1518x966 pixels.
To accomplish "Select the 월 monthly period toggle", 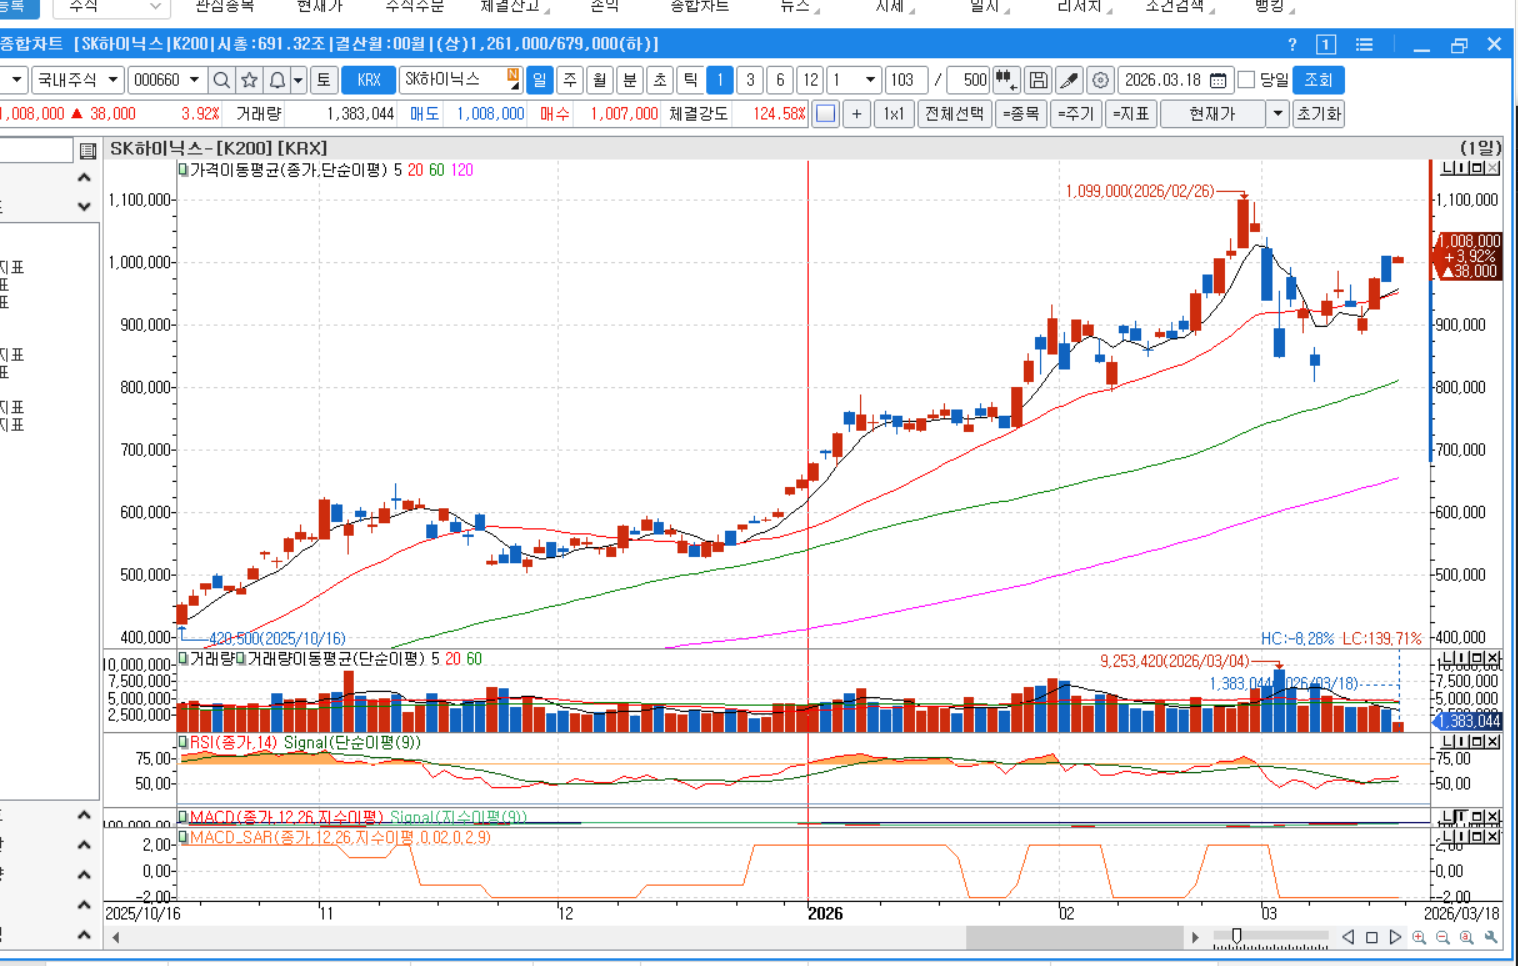I will (600, 80).
